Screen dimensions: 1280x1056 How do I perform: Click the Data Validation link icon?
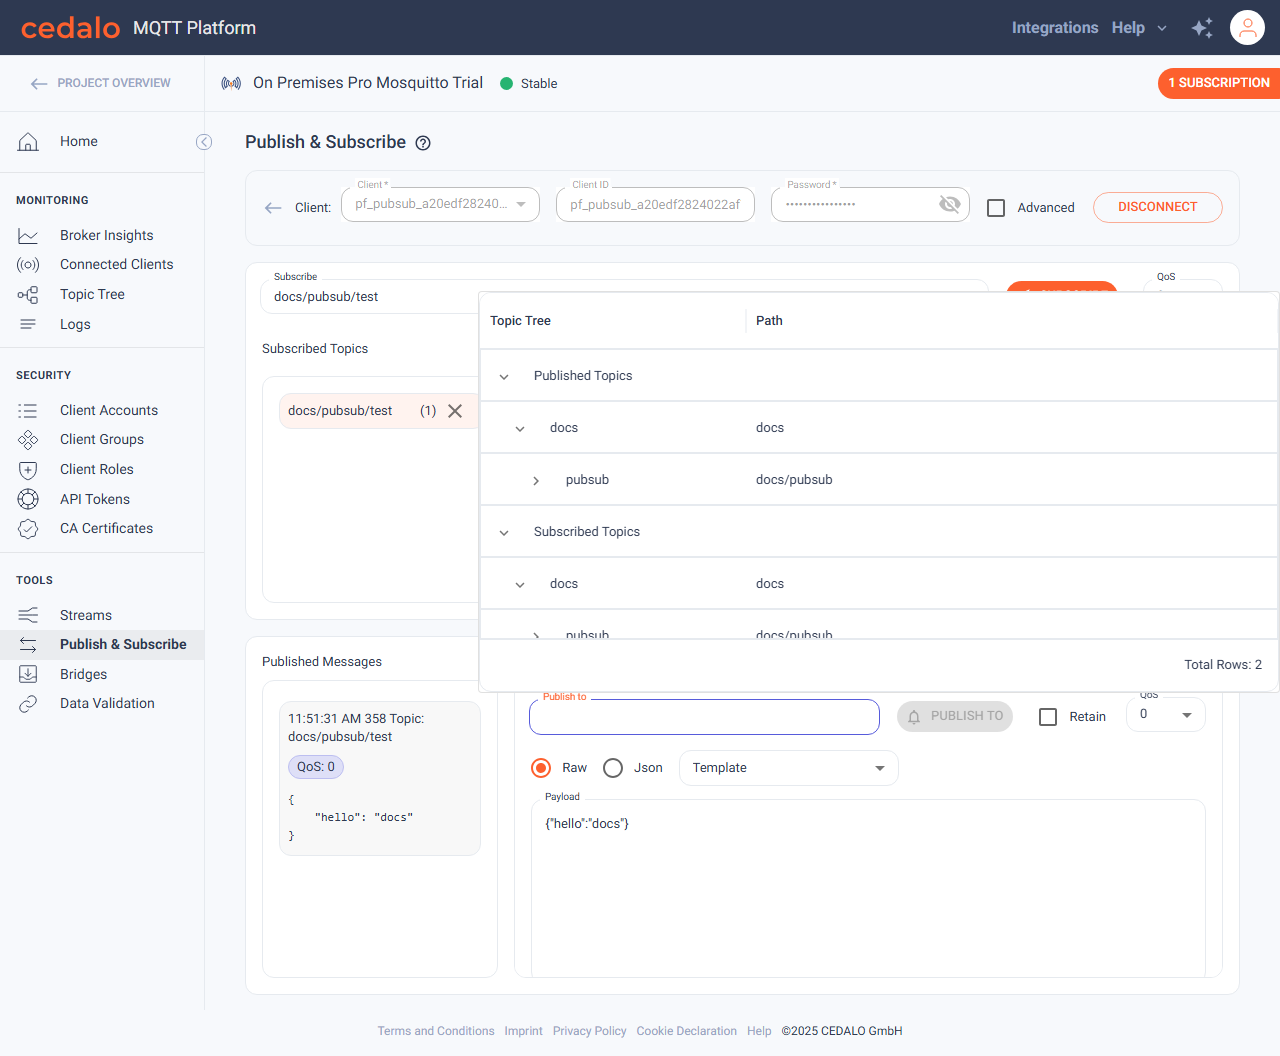point(28,704)
